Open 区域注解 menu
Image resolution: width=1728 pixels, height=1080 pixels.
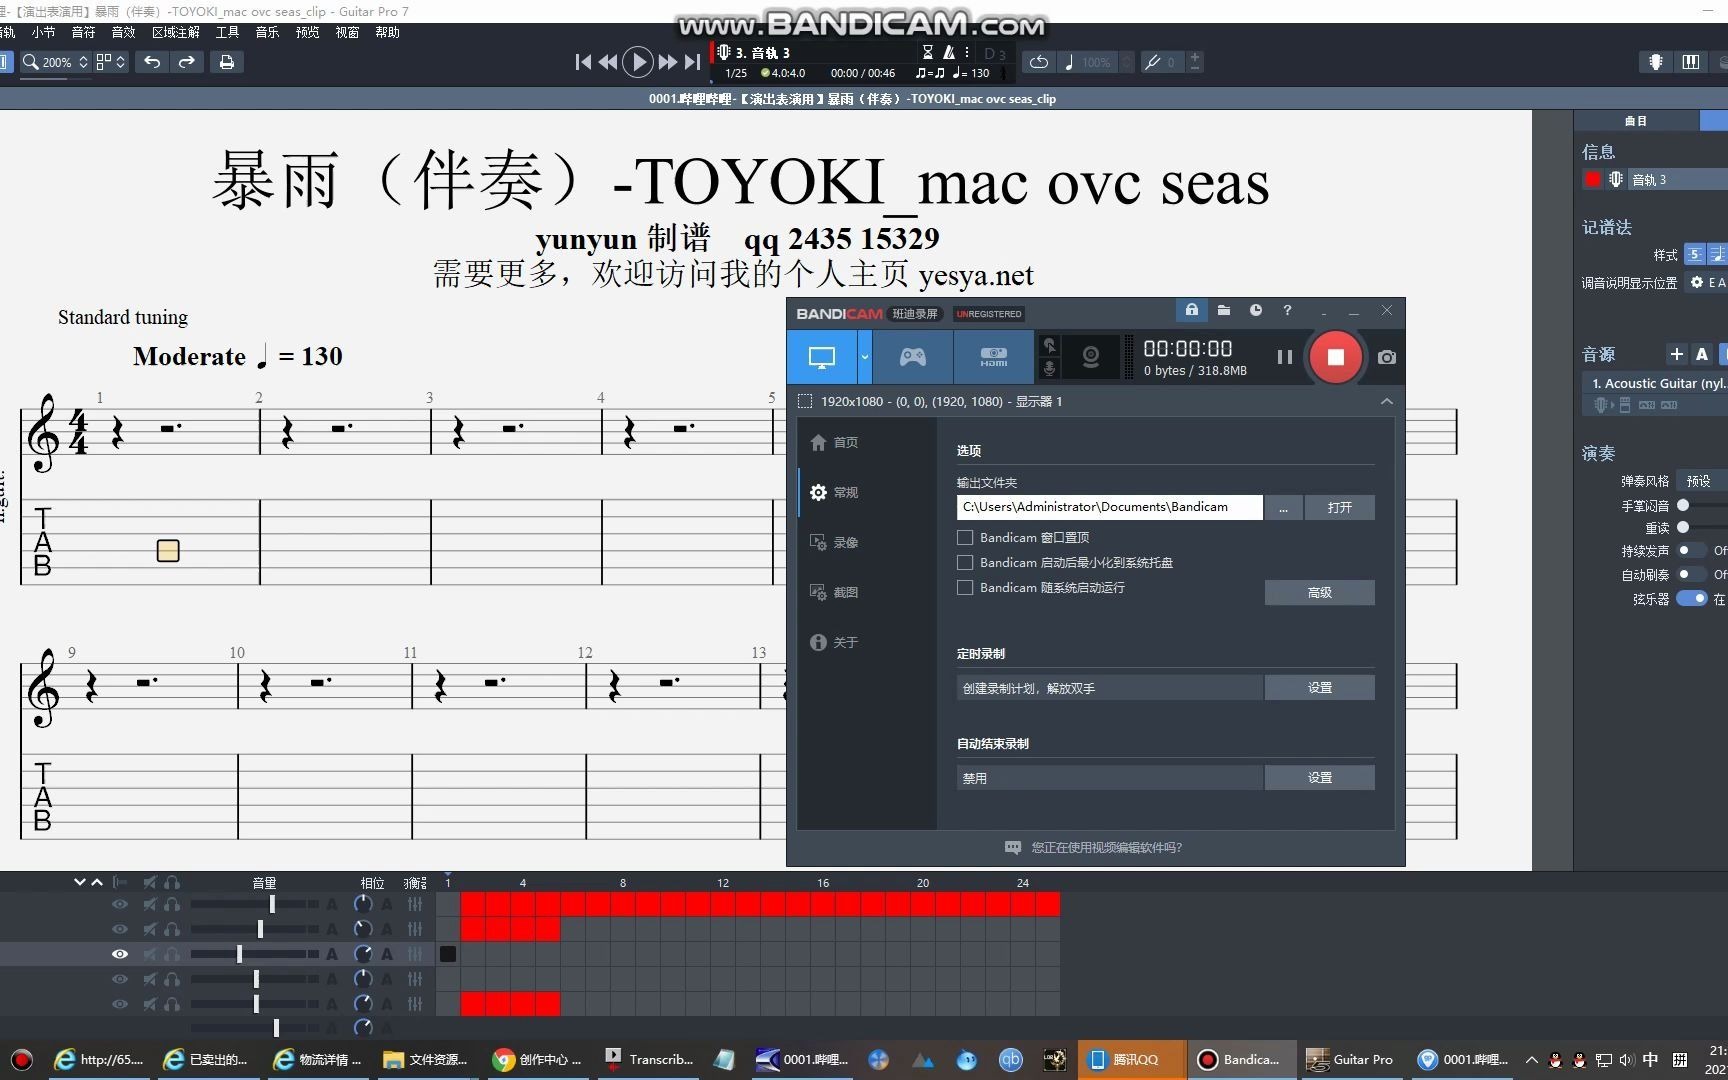coord(176,32)
